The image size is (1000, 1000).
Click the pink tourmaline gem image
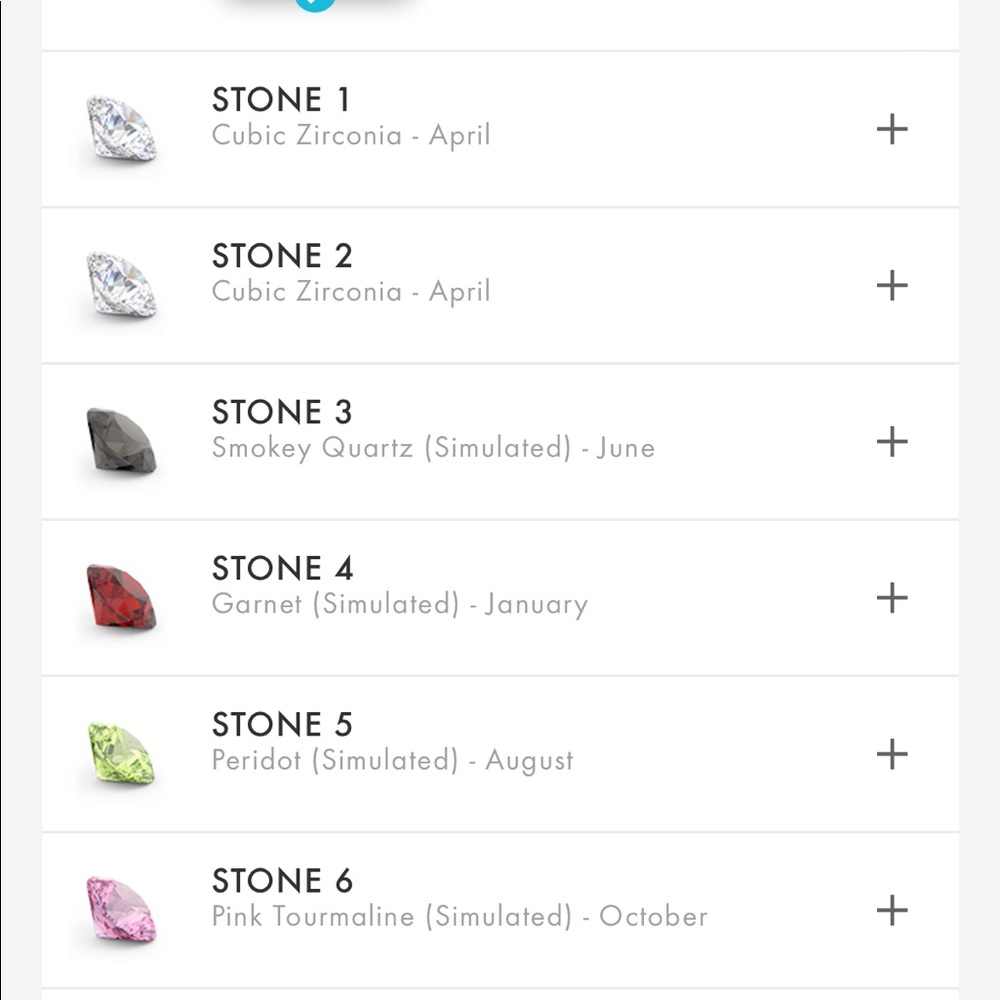(121, 909)
